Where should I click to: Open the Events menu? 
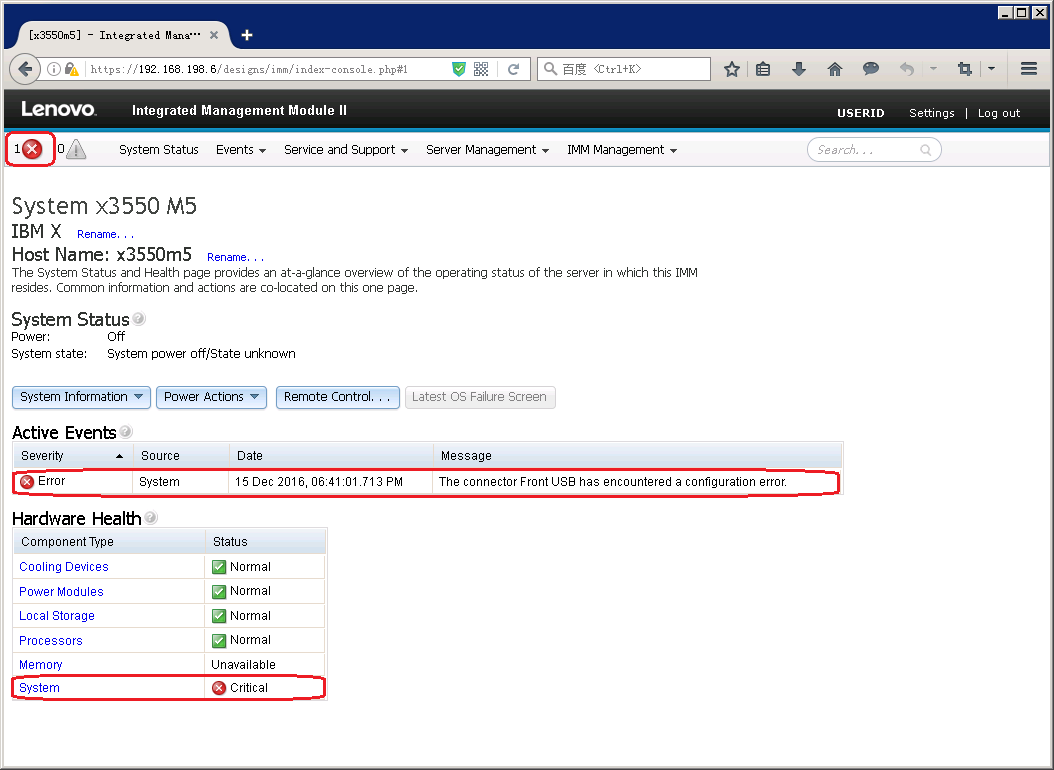240,149
